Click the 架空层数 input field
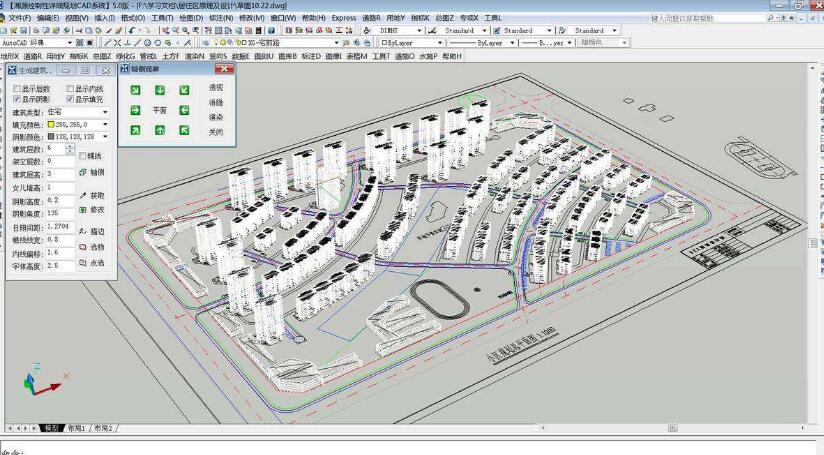 (60, 161)
